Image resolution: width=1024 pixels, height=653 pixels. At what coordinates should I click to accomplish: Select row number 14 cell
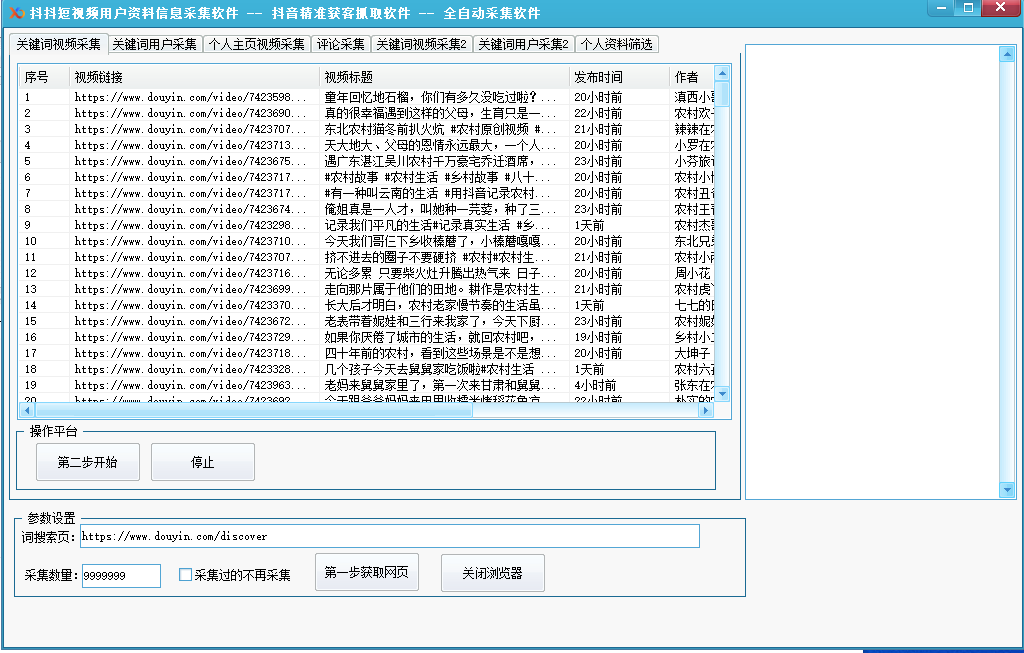tap(31, 305)
